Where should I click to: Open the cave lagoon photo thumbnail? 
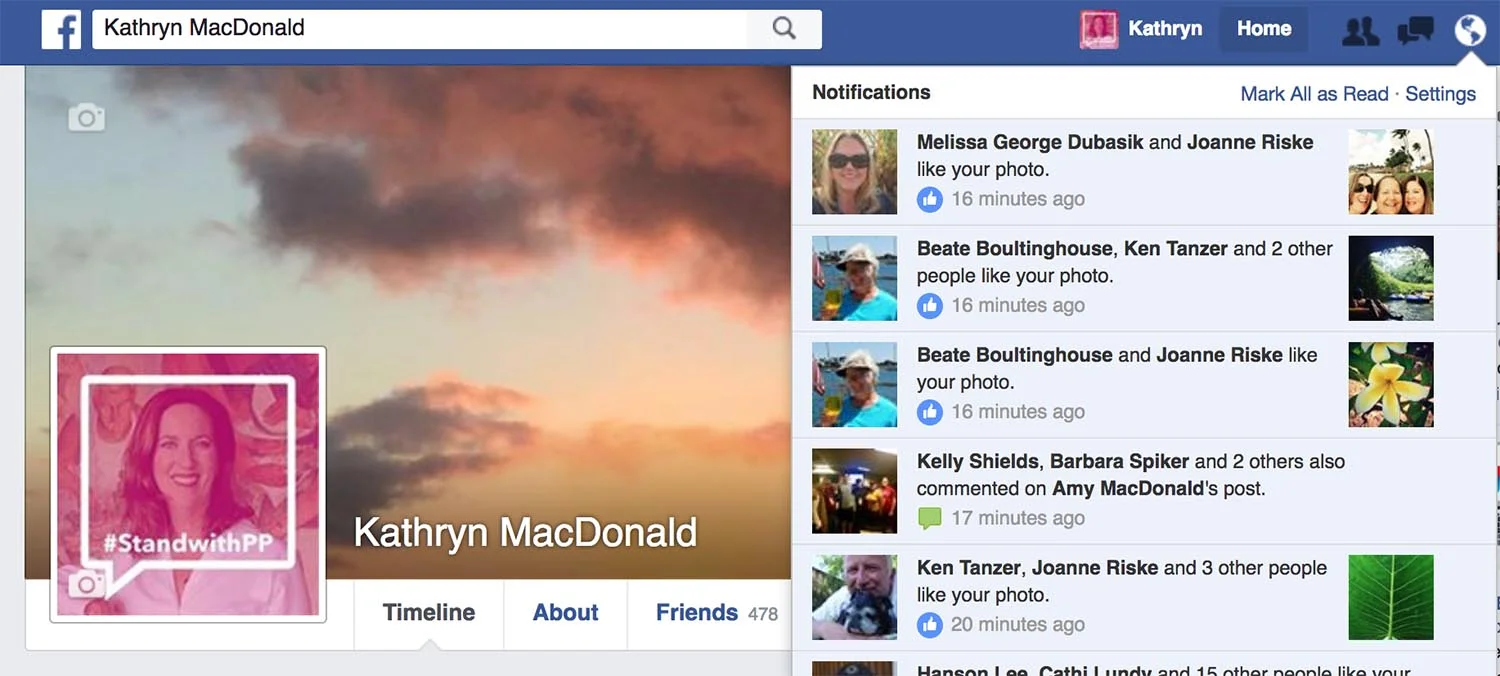tap(1391, 278)
